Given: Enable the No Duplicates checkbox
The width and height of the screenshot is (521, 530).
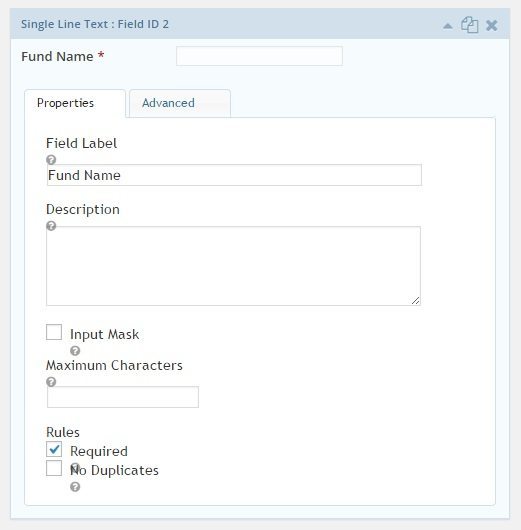Looking at the screenshot, I should tap(54, 468).
